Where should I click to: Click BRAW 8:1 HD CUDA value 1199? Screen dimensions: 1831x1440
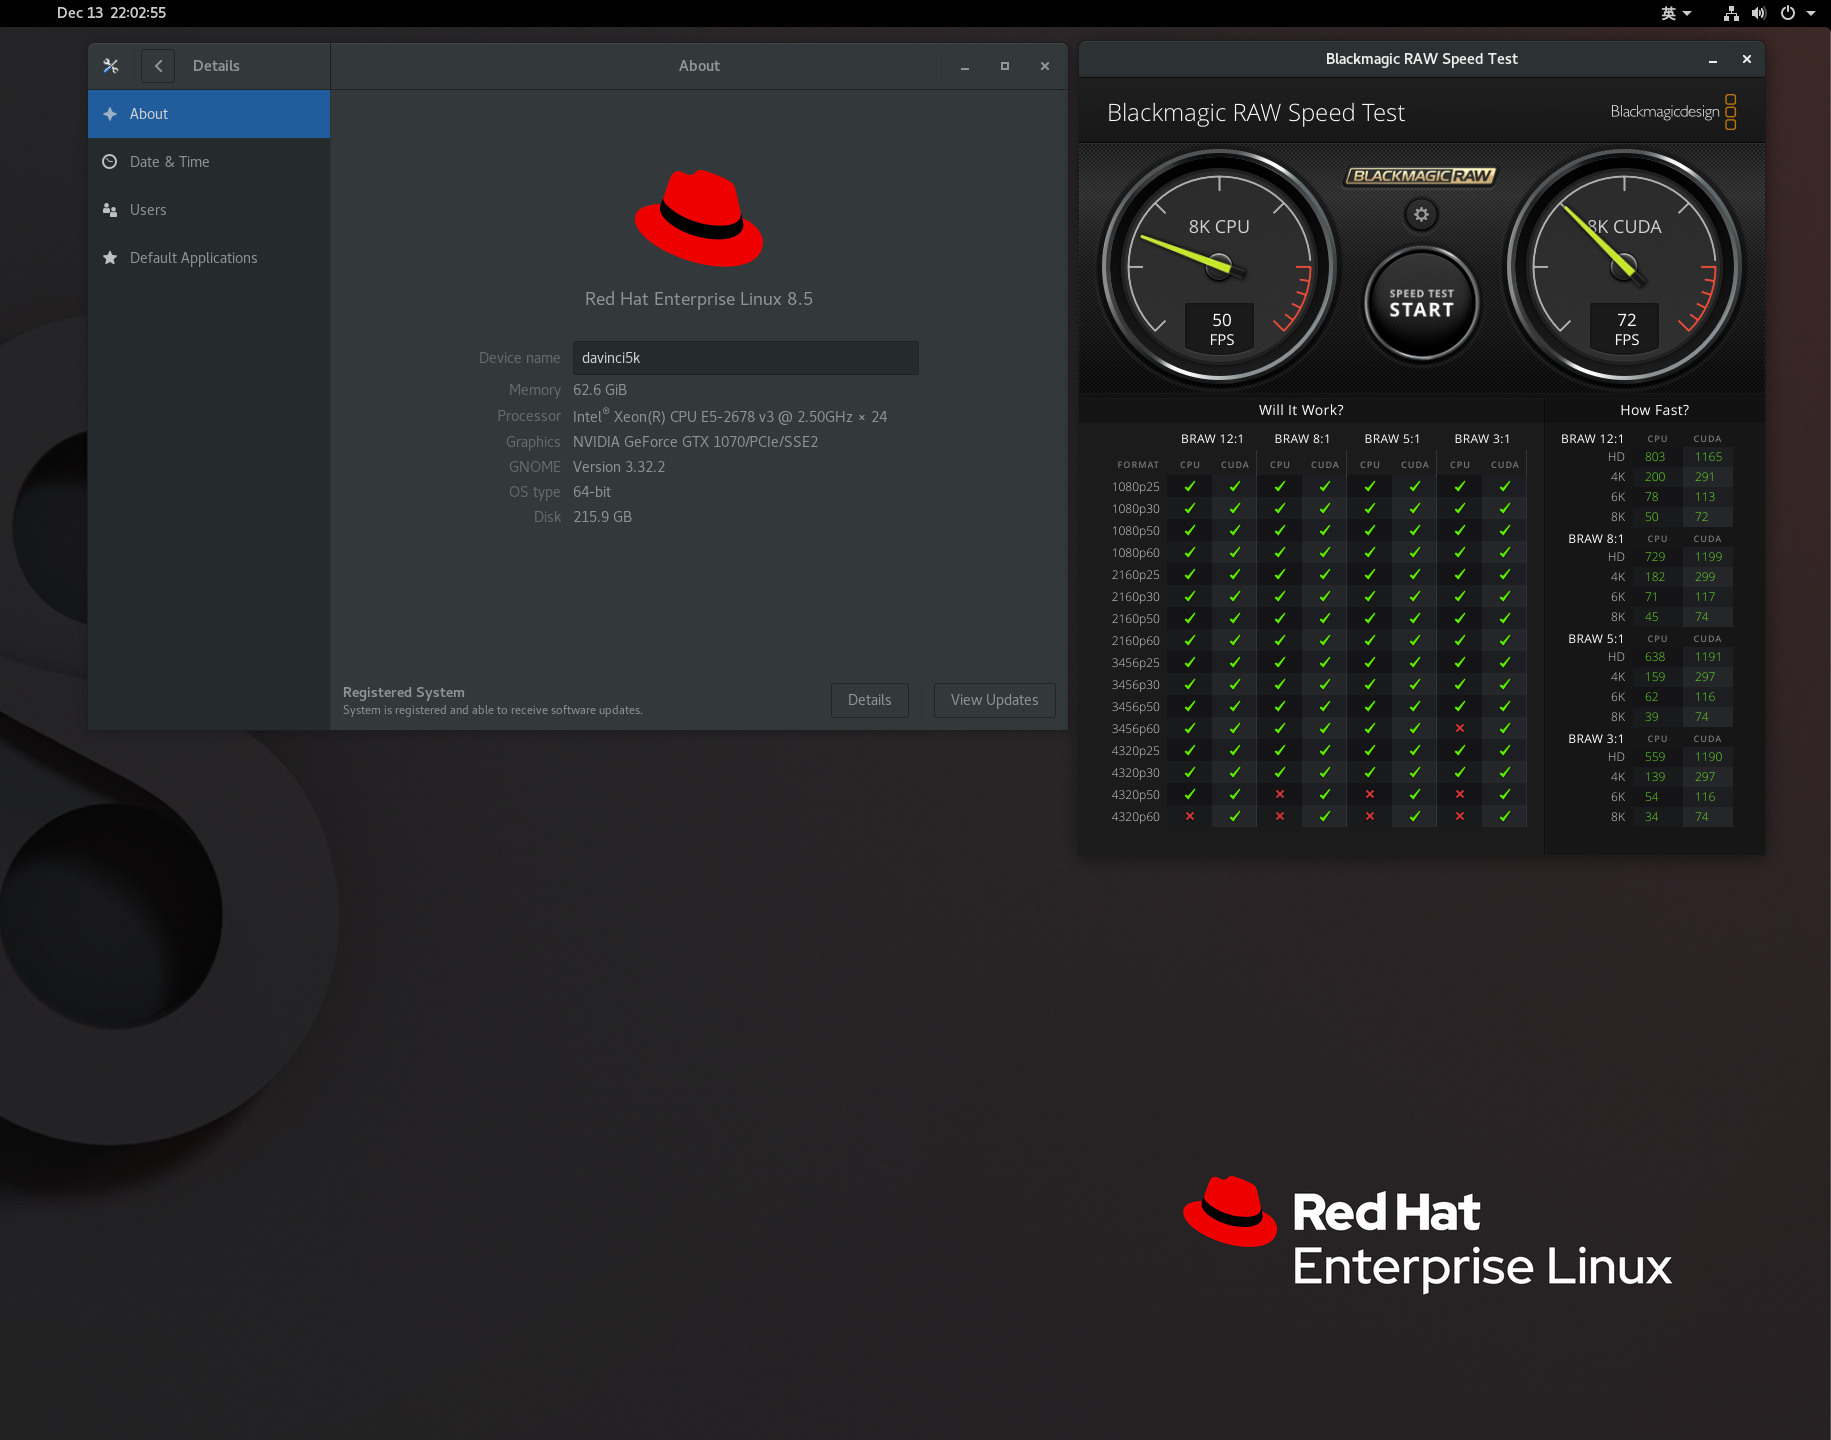click(x=1708, y=557)
